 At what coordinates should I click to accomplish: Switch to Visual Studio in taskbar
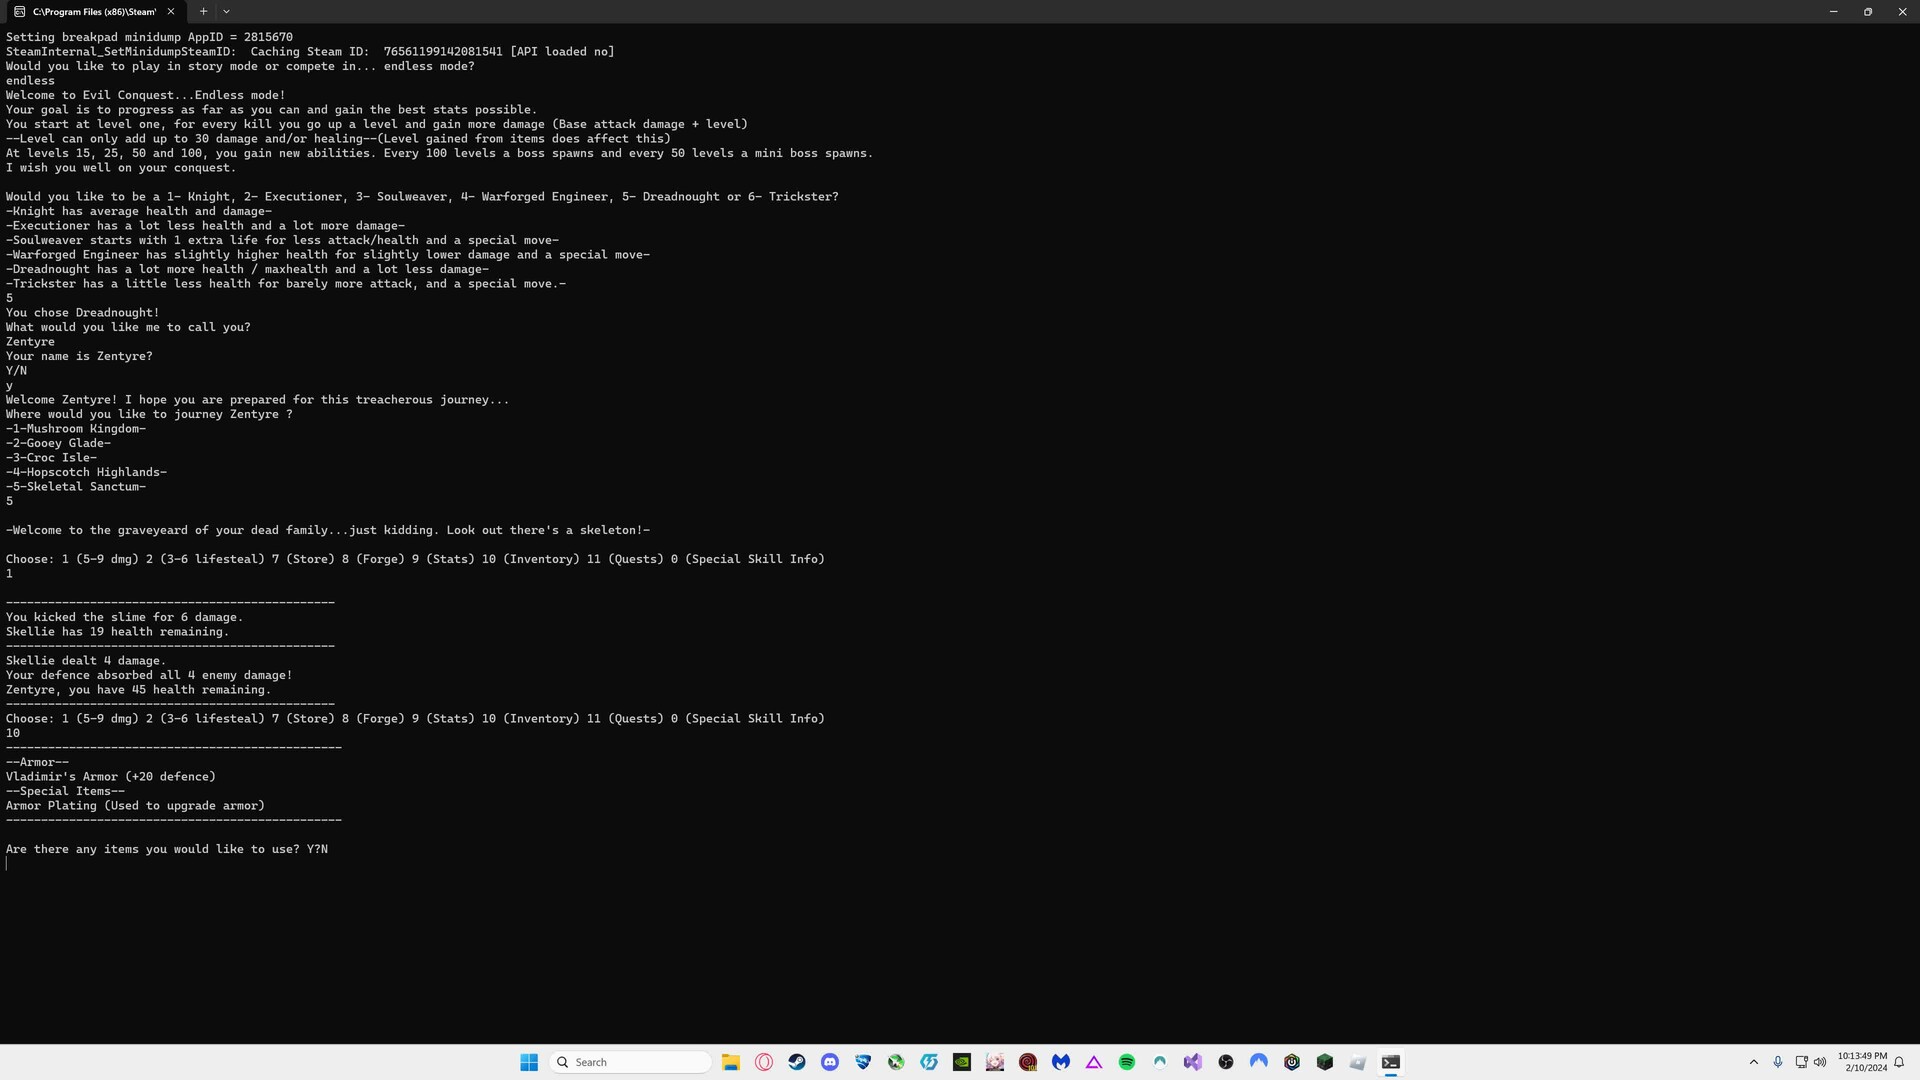point(1193,1062)
